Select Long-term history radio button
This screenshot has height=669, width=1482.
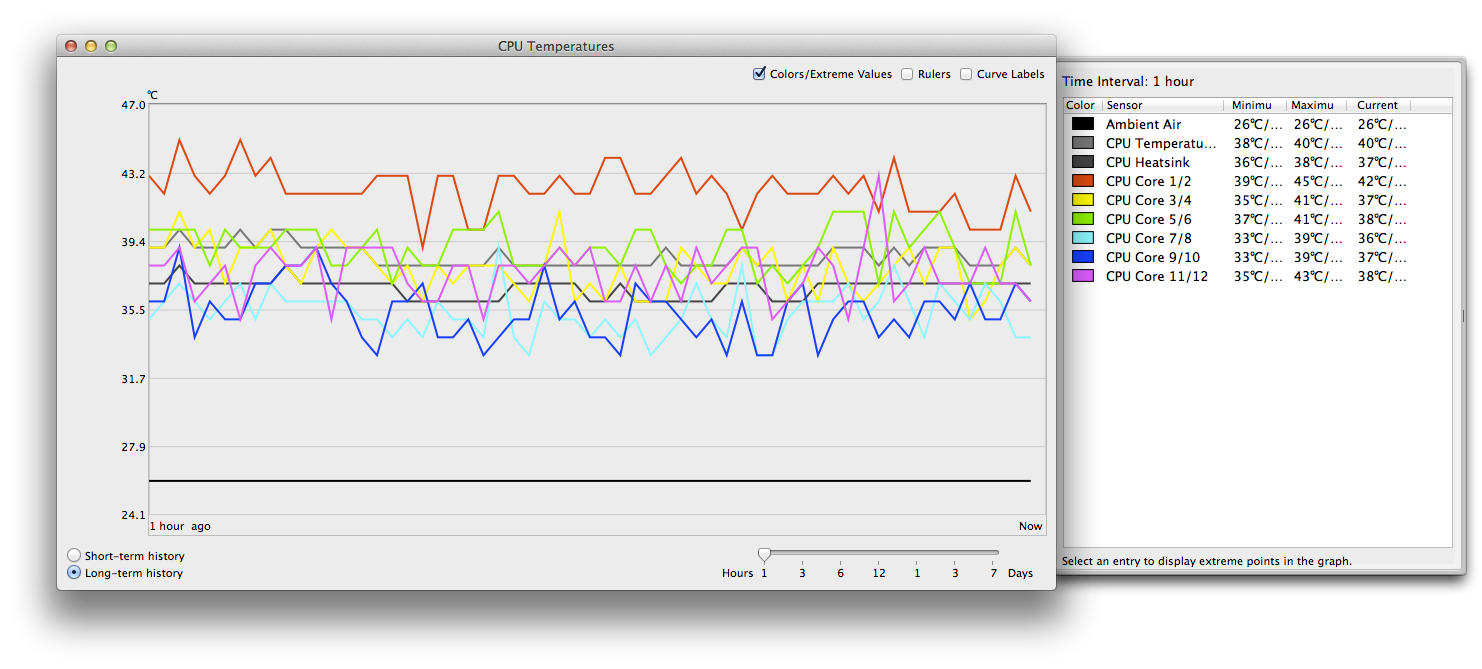74,573
